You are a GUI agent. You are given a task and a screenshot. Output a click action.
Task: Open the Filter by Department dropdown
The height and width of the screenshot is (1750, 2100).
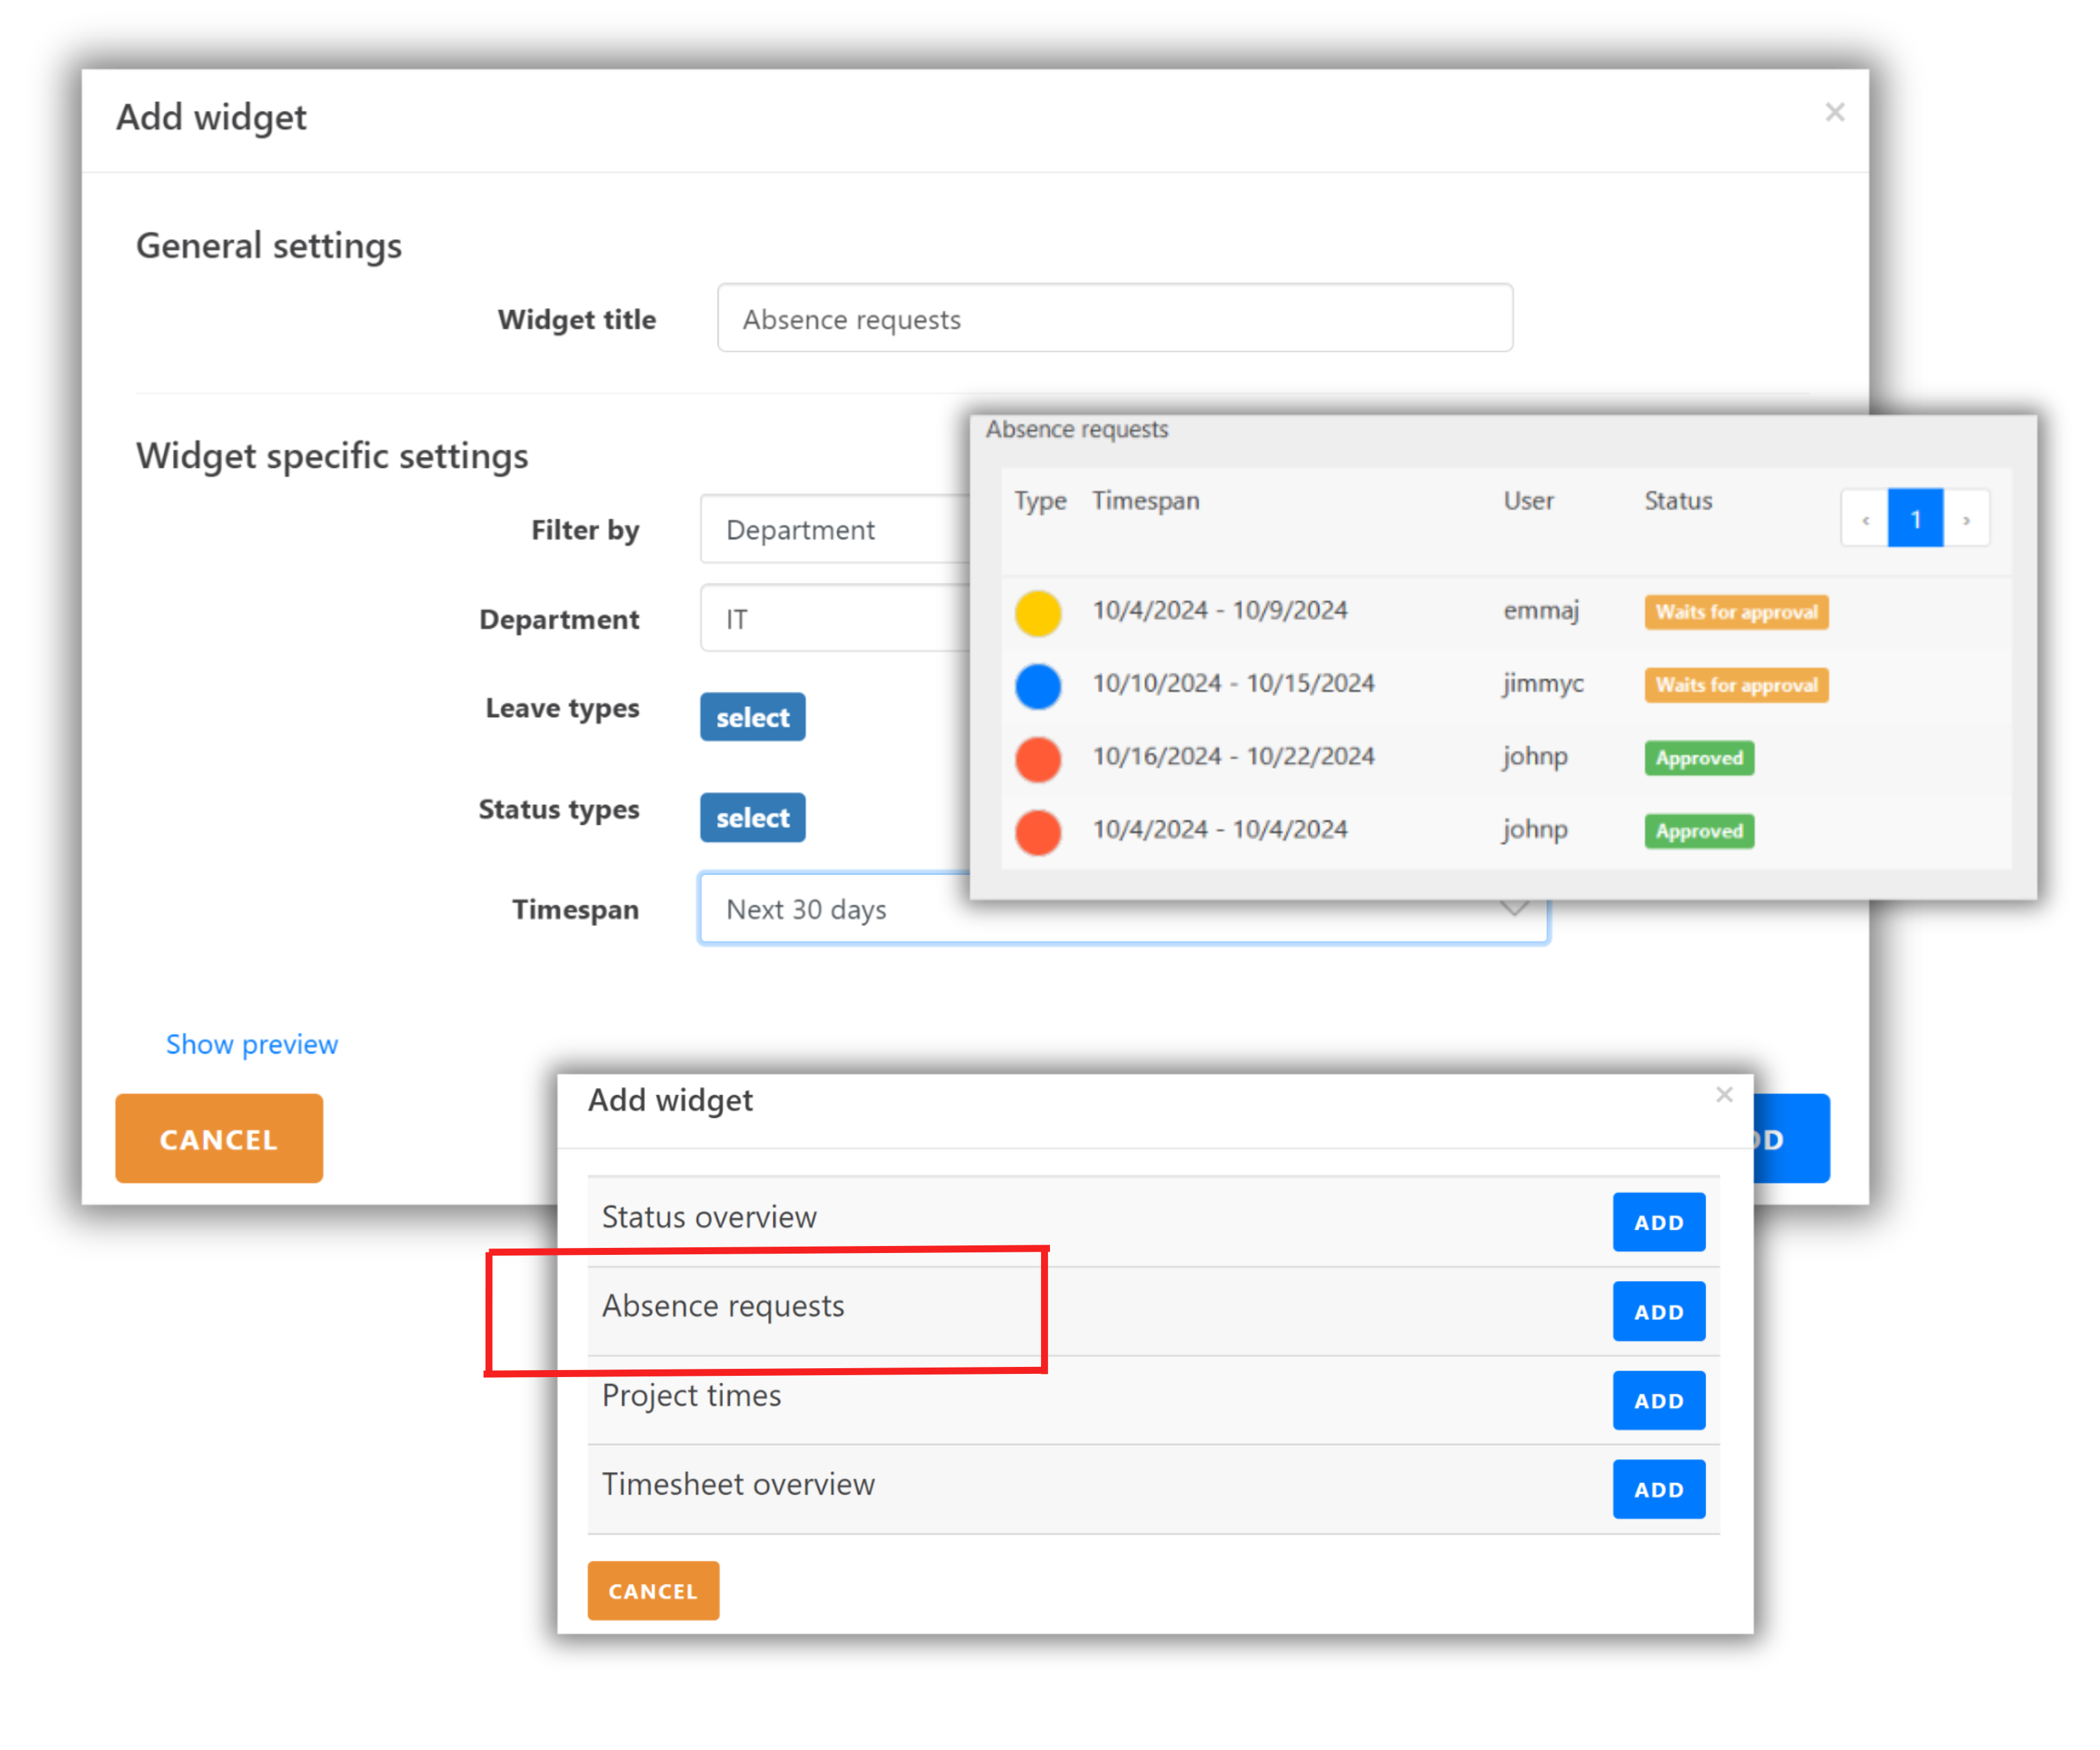(x=835, y=530)
